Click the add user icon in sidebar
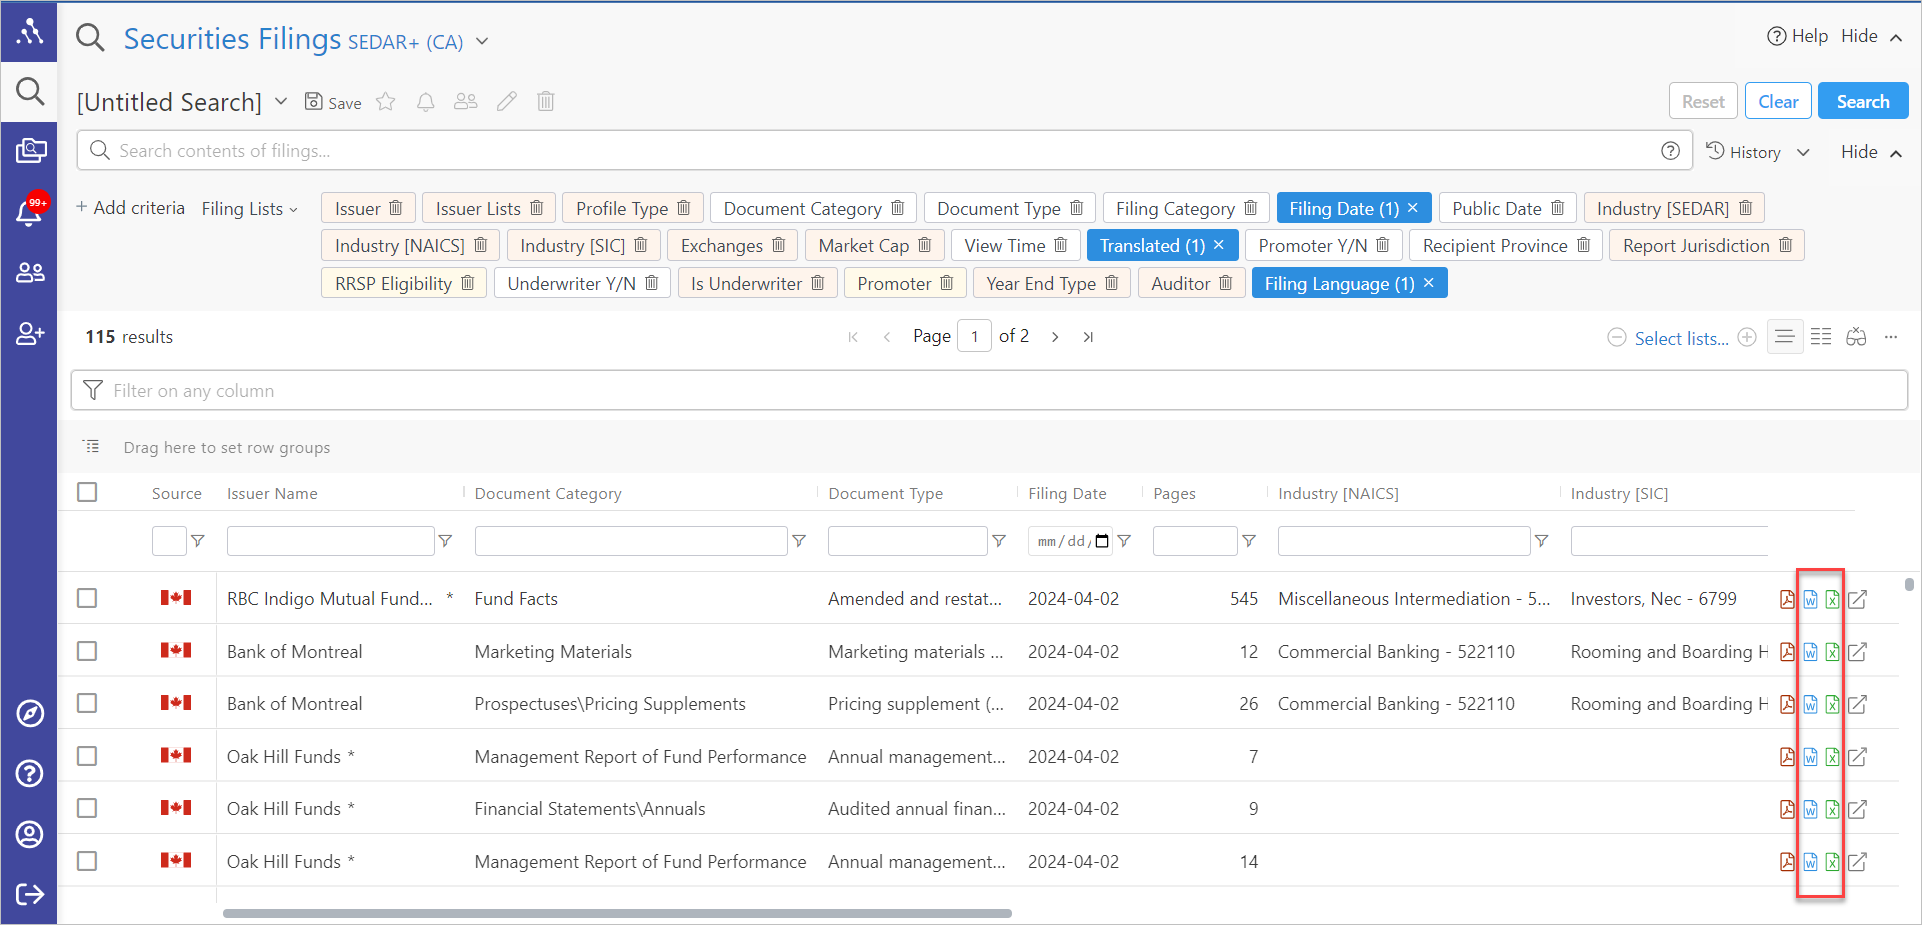 point(30,333)
